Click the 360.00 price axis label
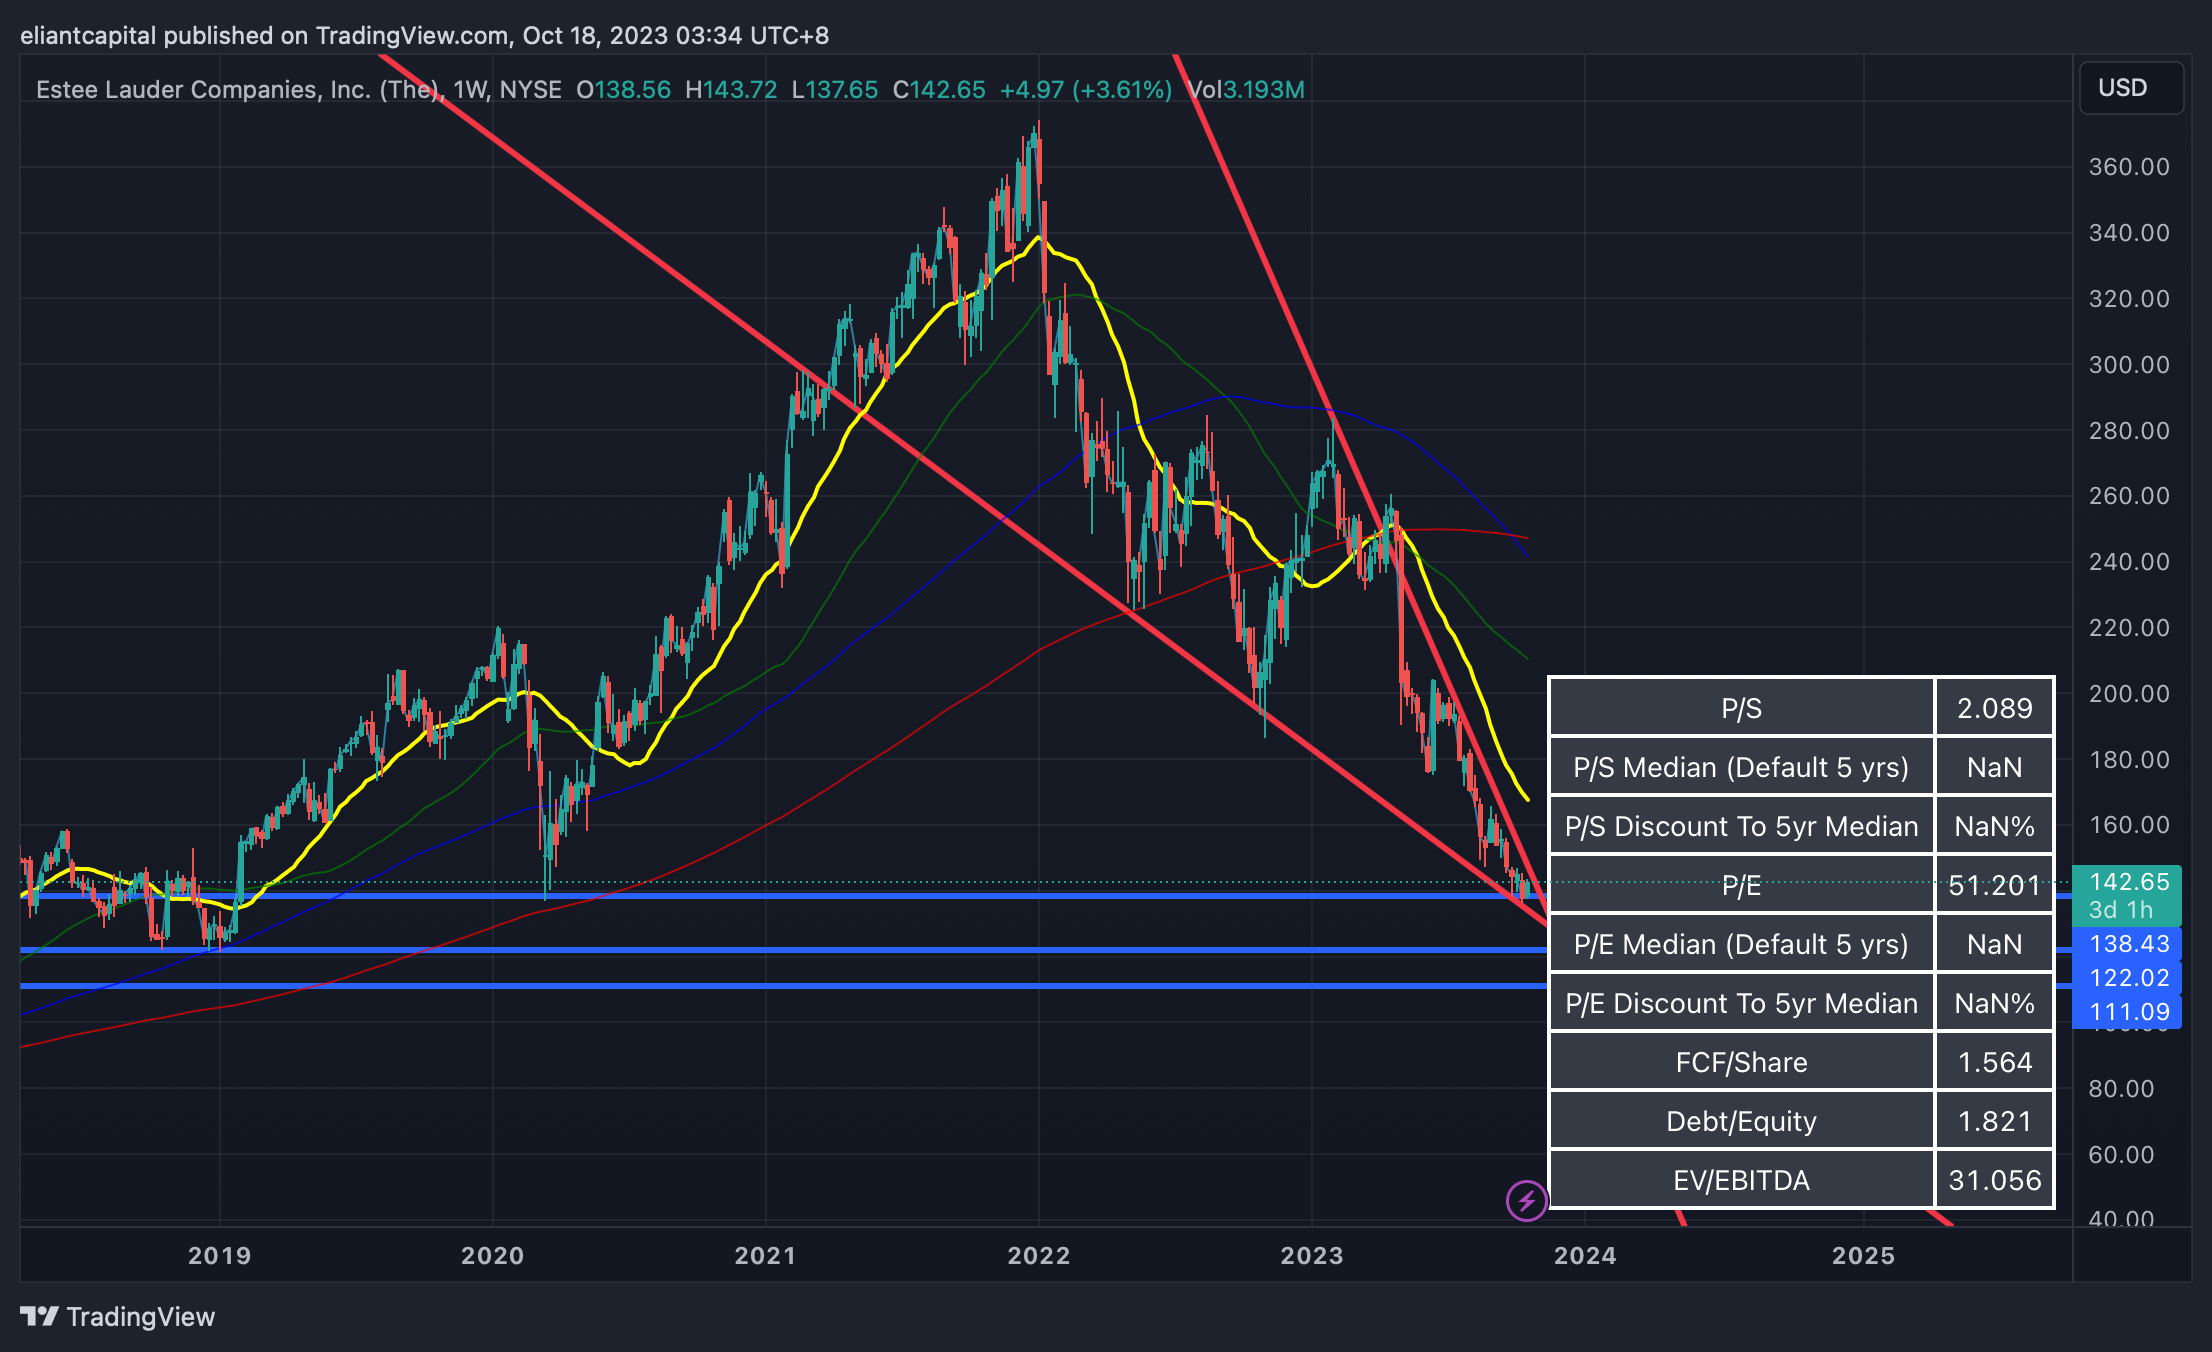The image size is (2212, 1352). tap(2128, 167)
